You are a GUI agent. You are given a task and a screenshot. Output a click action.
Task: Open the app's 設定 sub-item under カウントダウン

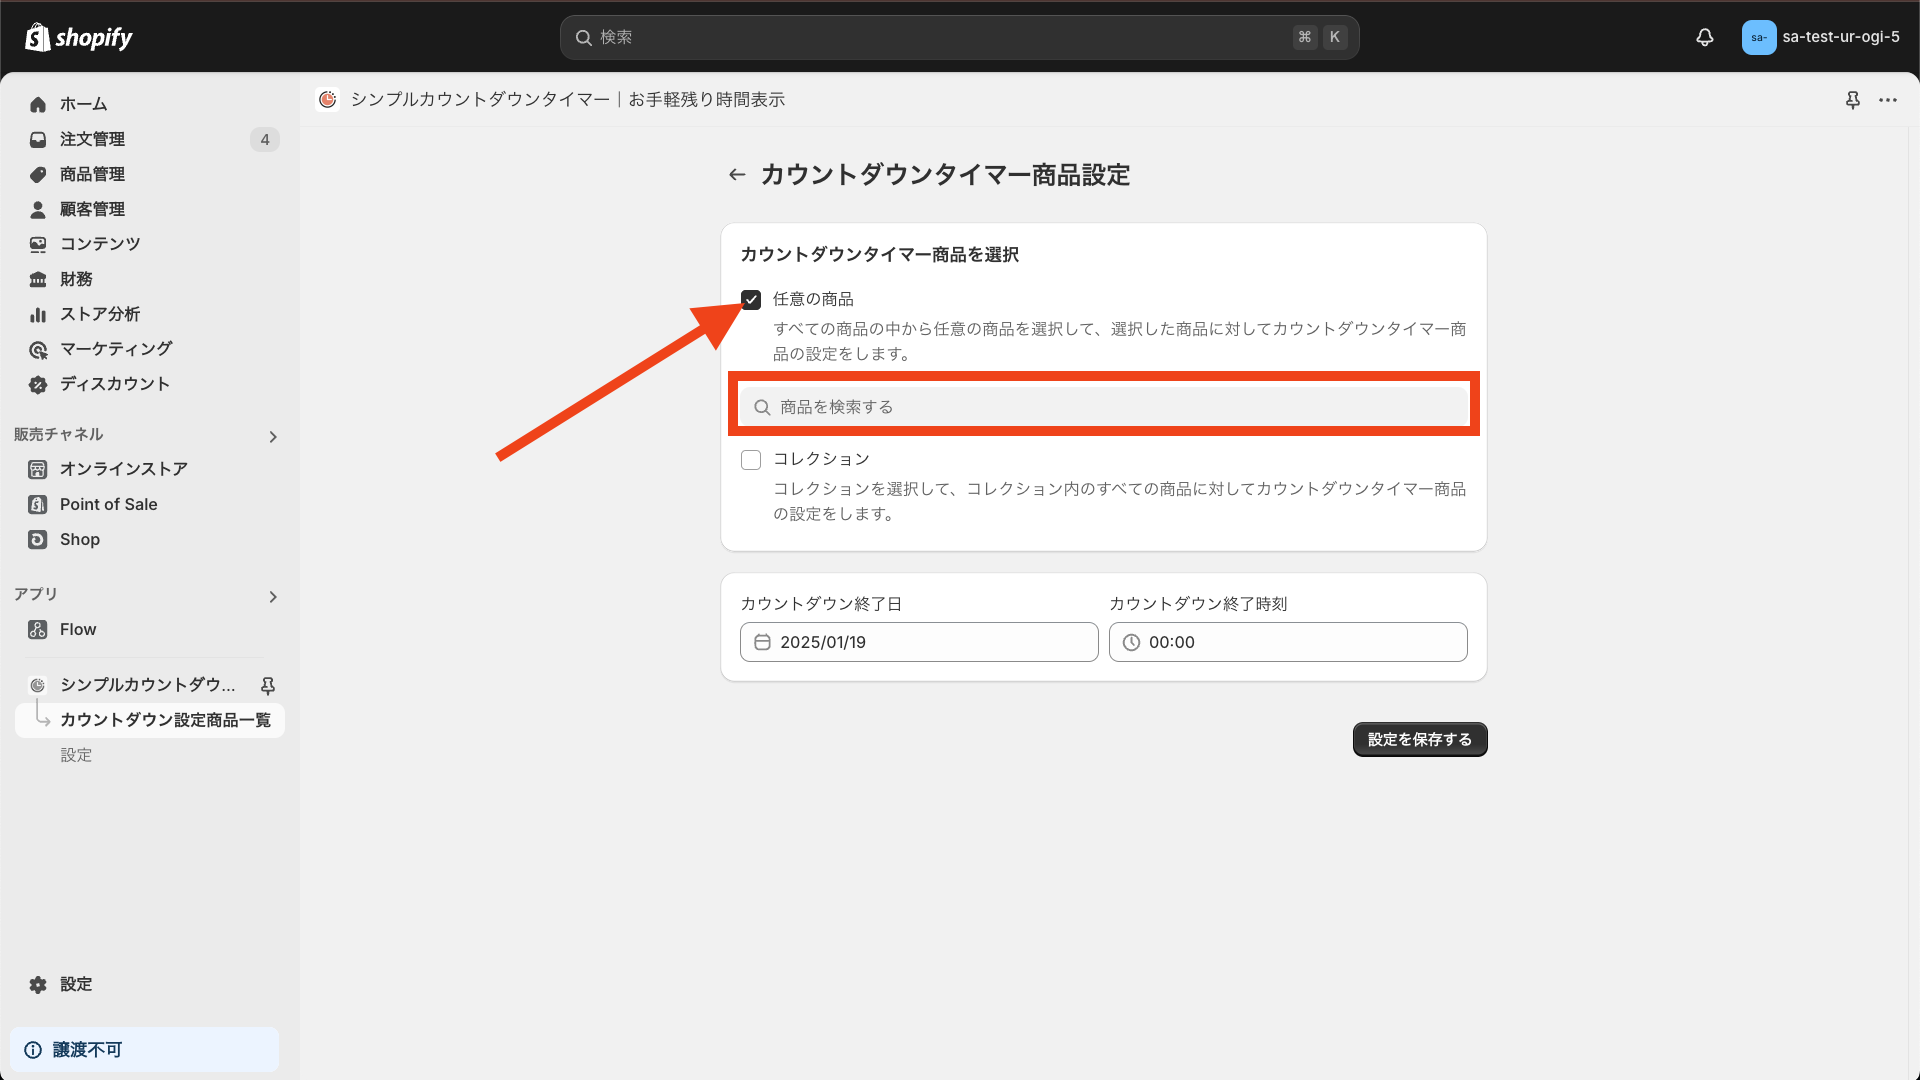click(76, 755)
